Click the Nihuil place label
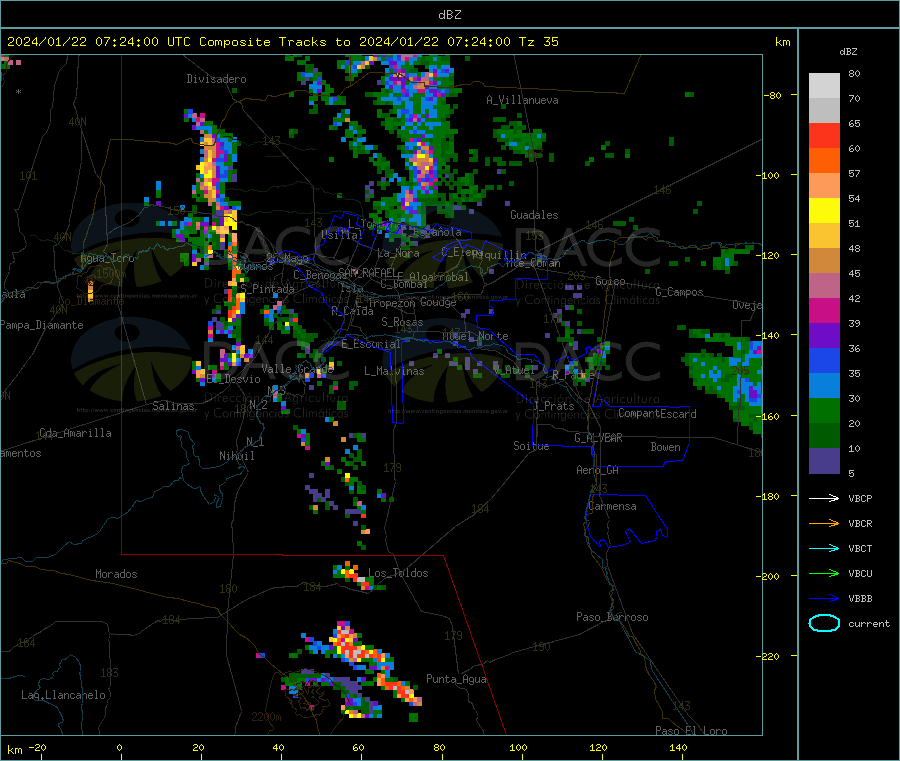The image size is (900, 761). (236, 456)
